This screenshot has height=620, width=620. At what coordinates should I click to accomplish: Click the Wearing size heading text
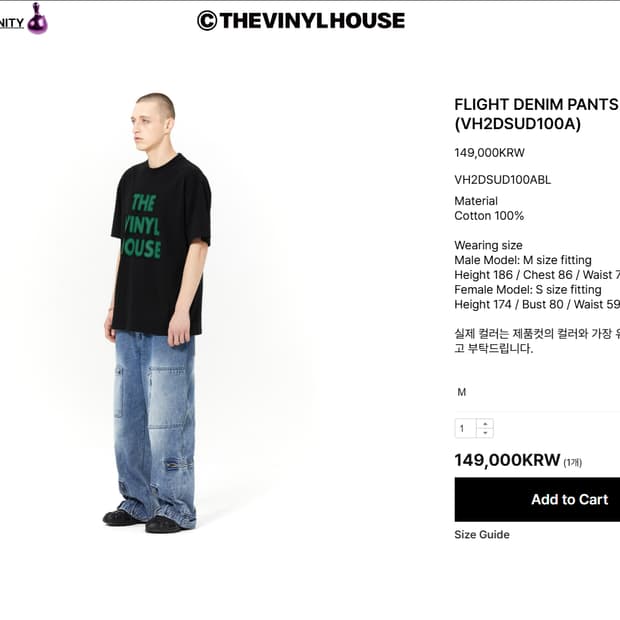(x=488, y=245)
